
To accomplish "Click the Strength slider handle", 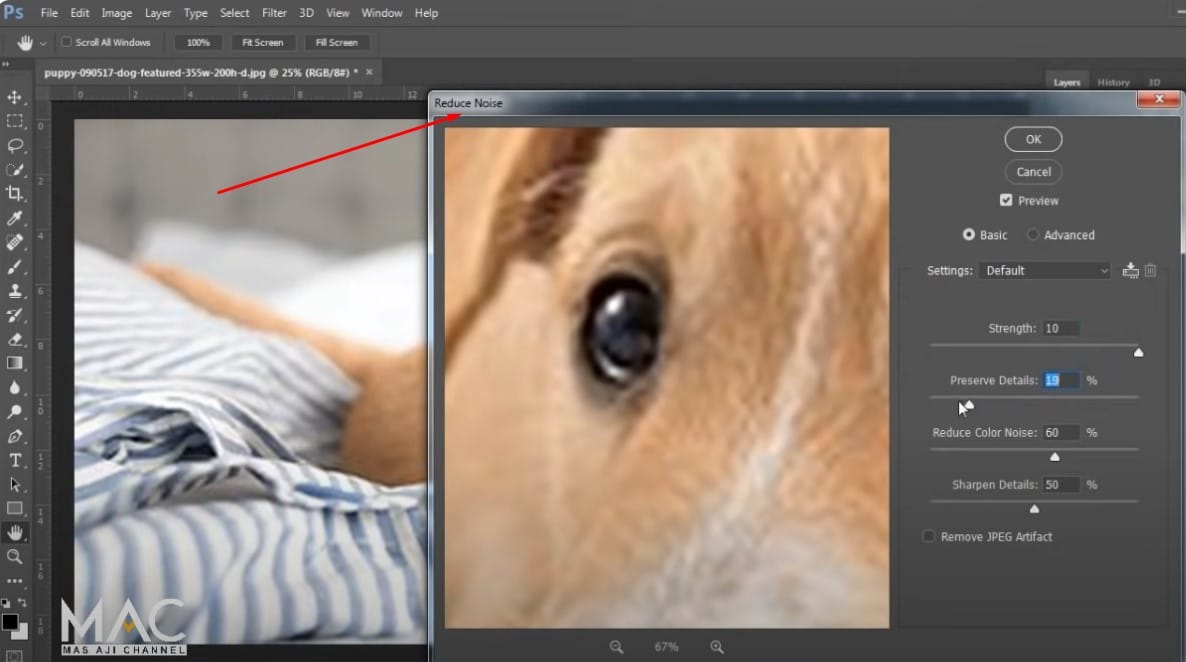I will click(x=1138, y=353).
